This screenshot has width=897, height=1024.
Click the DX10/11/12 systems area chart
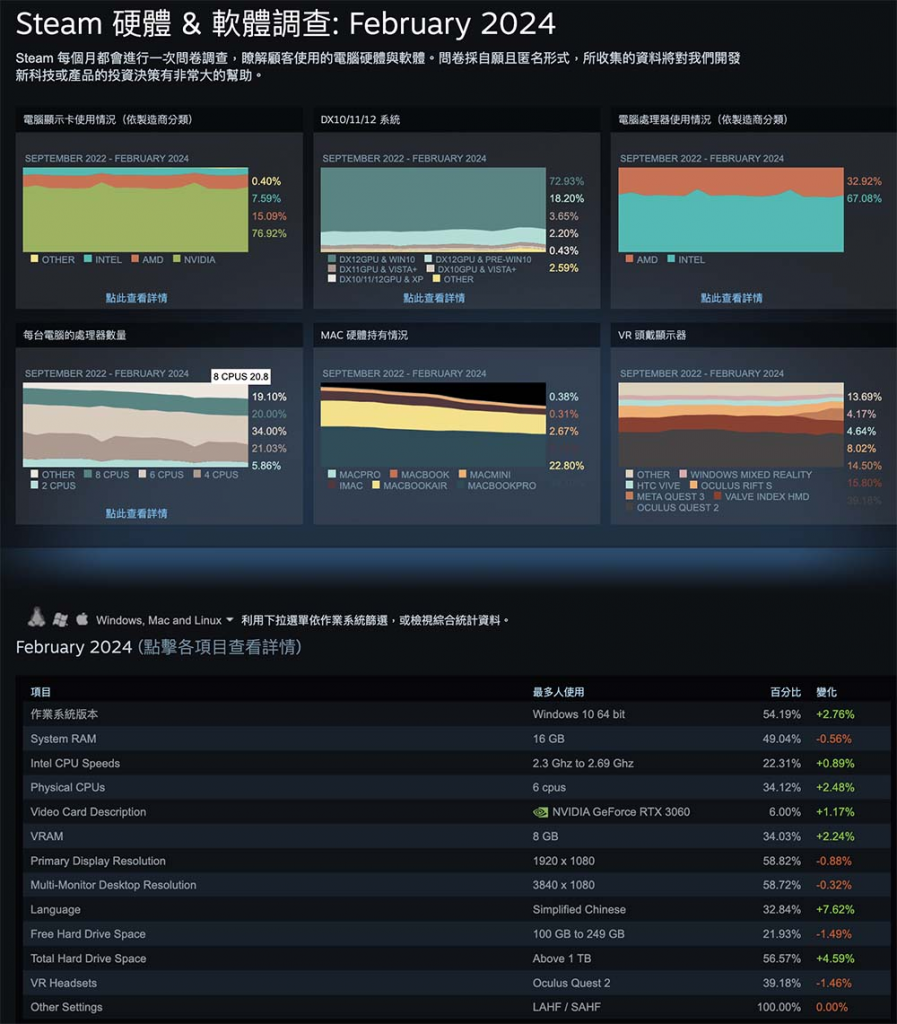click(433, 210)
